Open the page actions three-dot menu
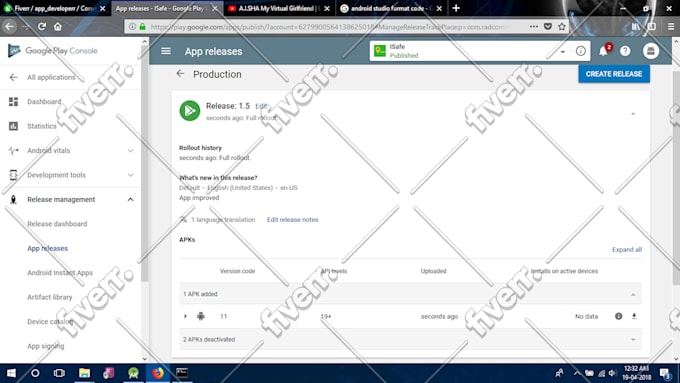 [x=534, y=27]
